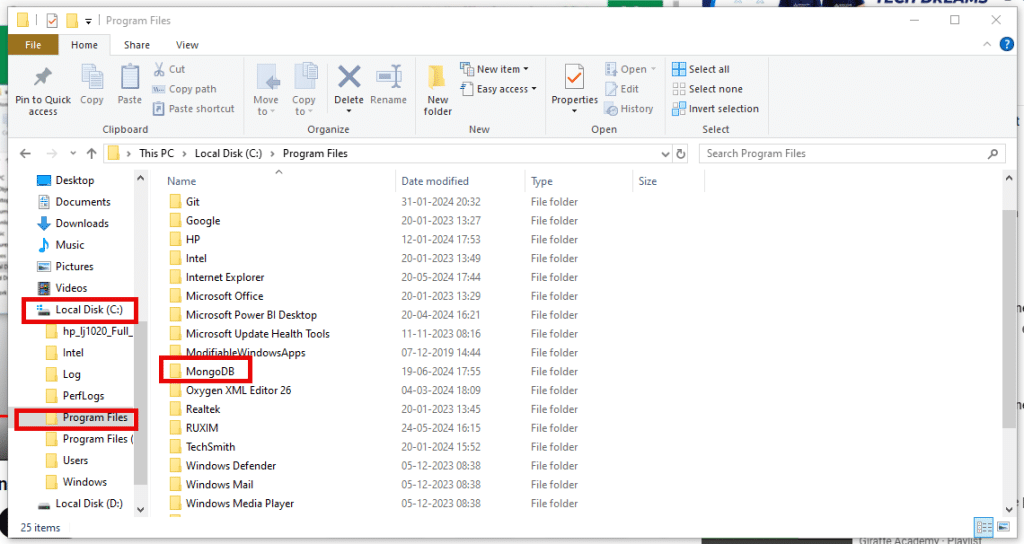
Task: Click Select all in ribbon
Action: pyautogui.click(x=708, y=69)
